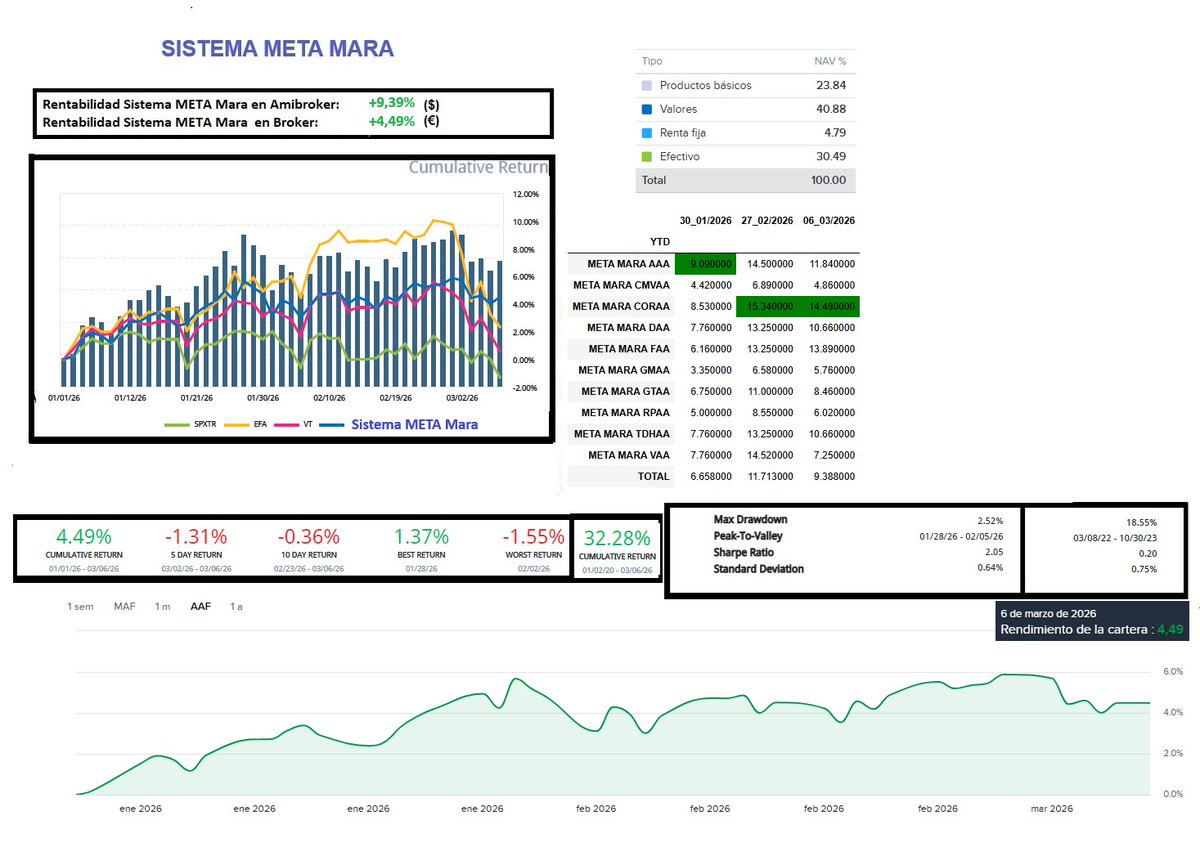This screenshot has height=847, width=1200.
Task: Click the -1.31% 5 day return figure
Action: (198, 537)
